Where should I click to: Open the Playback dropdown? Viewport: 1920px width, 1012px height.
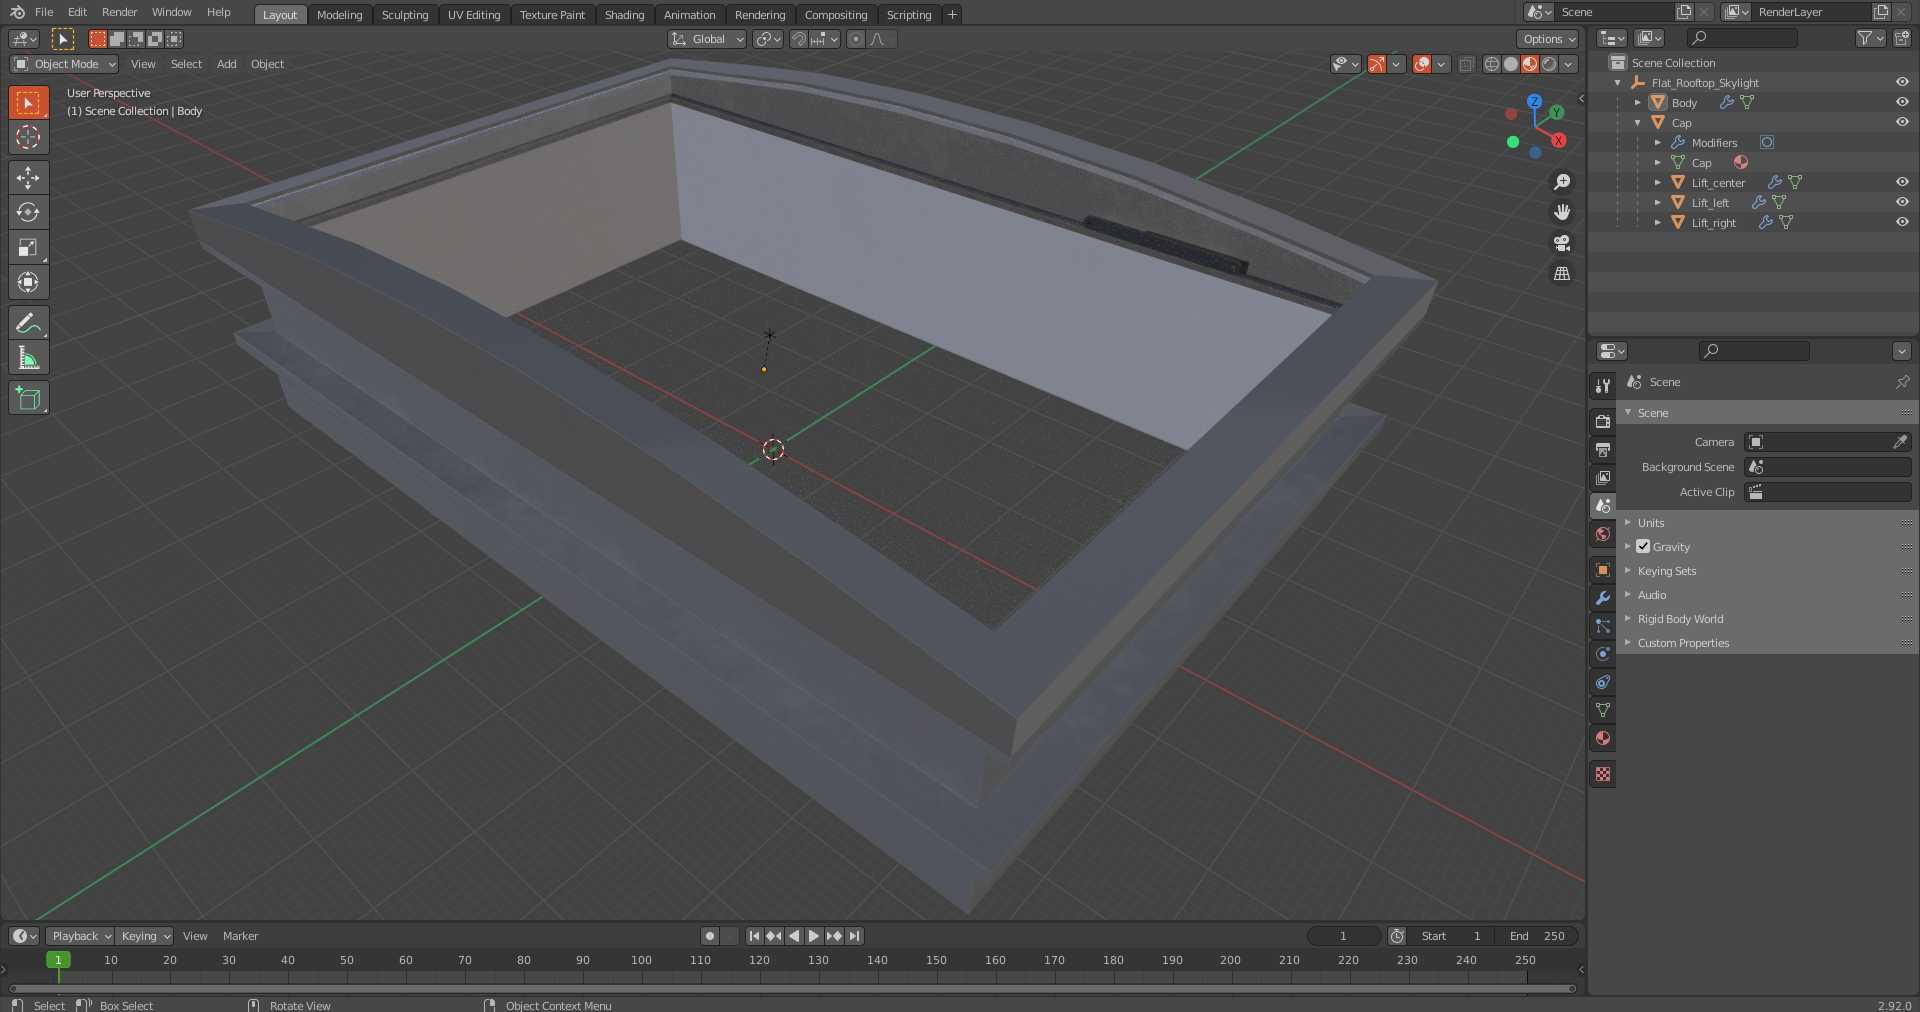coord(80,936)
